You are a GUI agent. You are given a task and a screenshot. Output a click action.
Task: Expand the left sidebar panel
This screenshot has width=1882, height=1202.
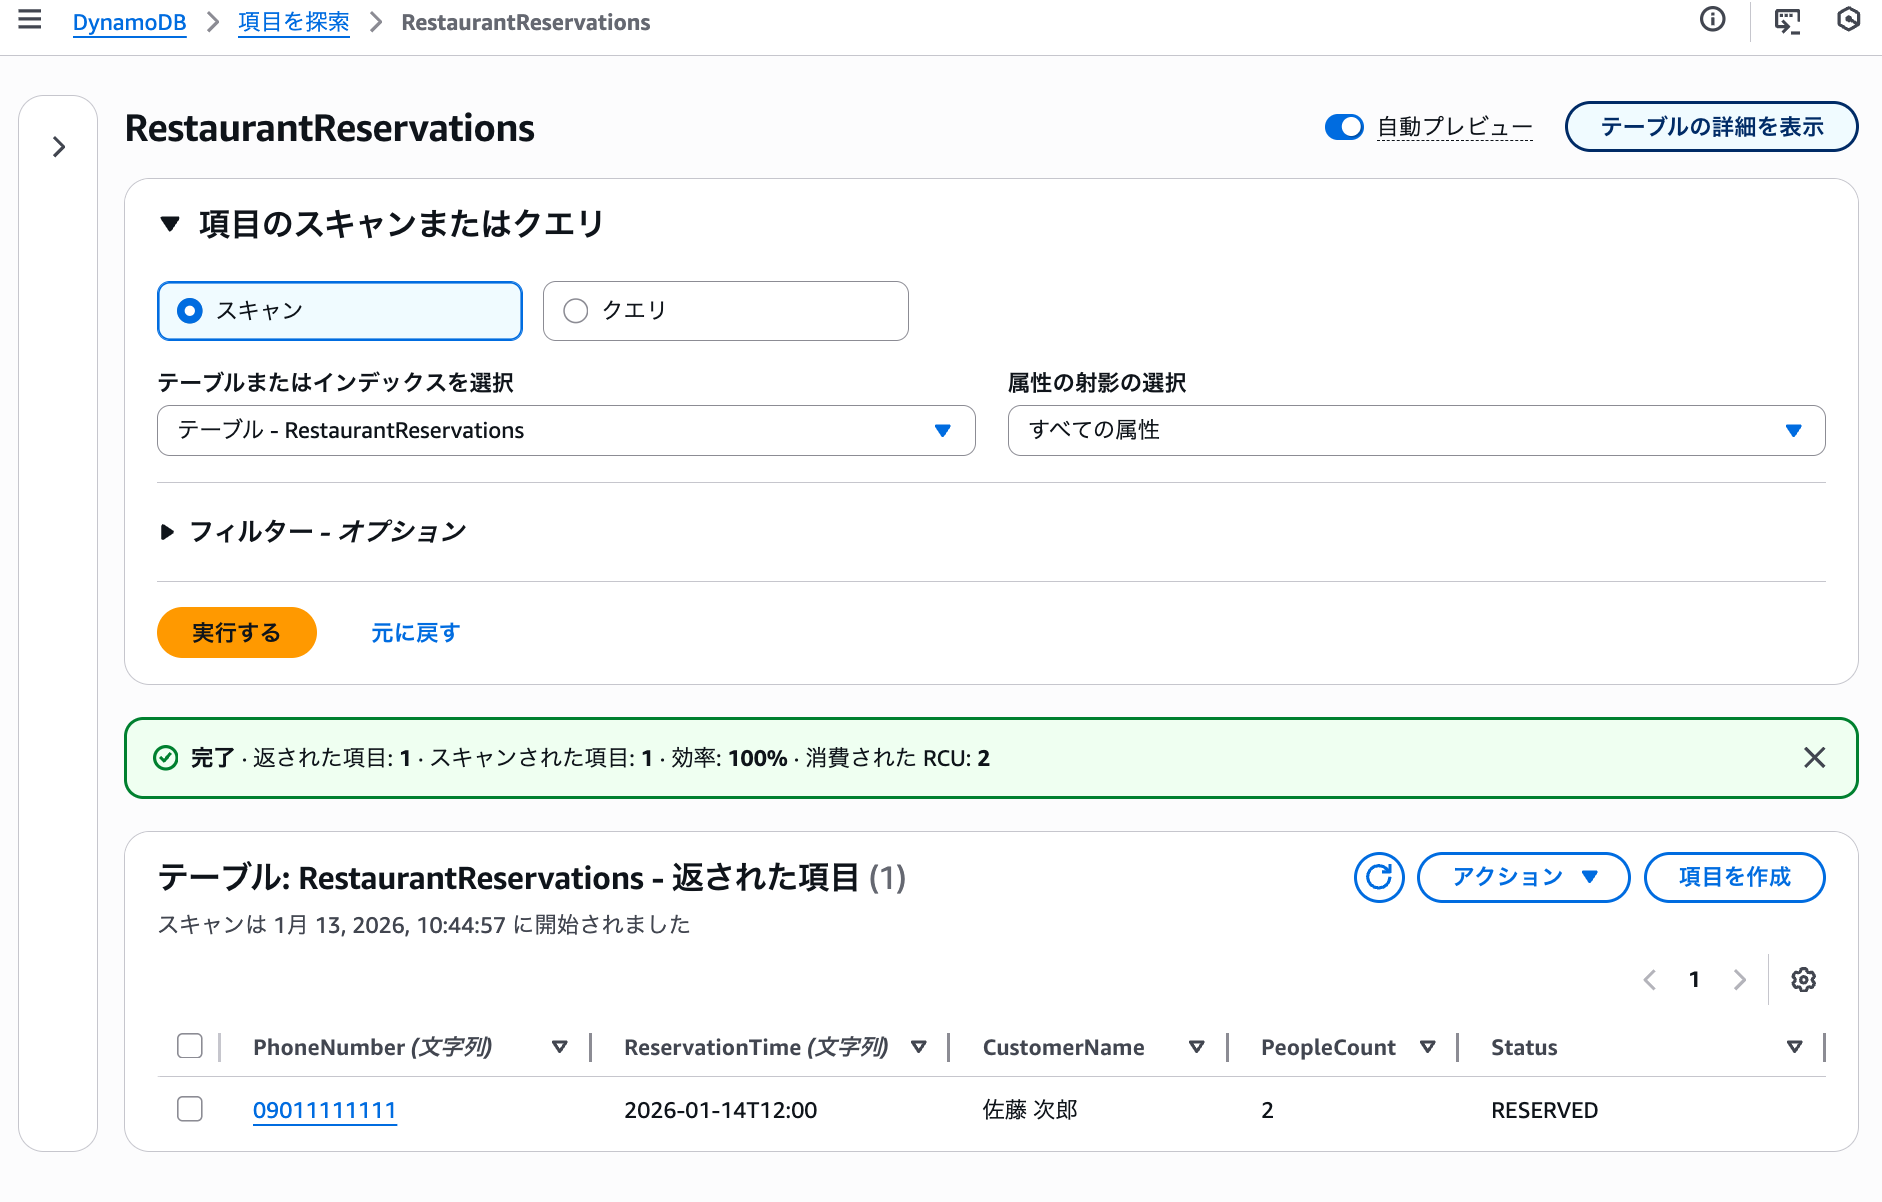click(x=57, y=147)
